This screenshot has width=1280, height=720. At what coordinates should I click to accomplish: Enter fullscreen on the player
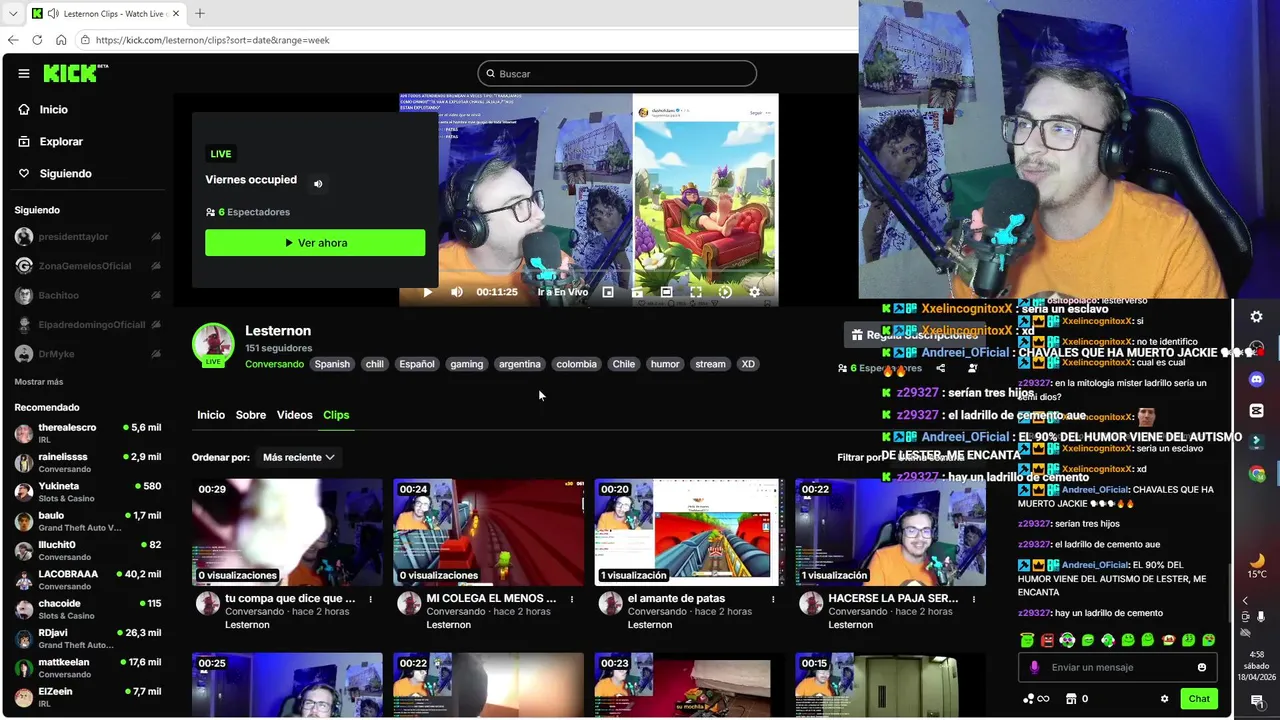[x=695, y=292]
